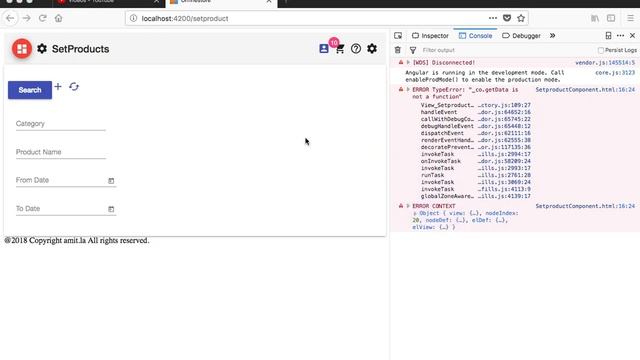Open page actions three-dot menu in address bar

point(493,18)
